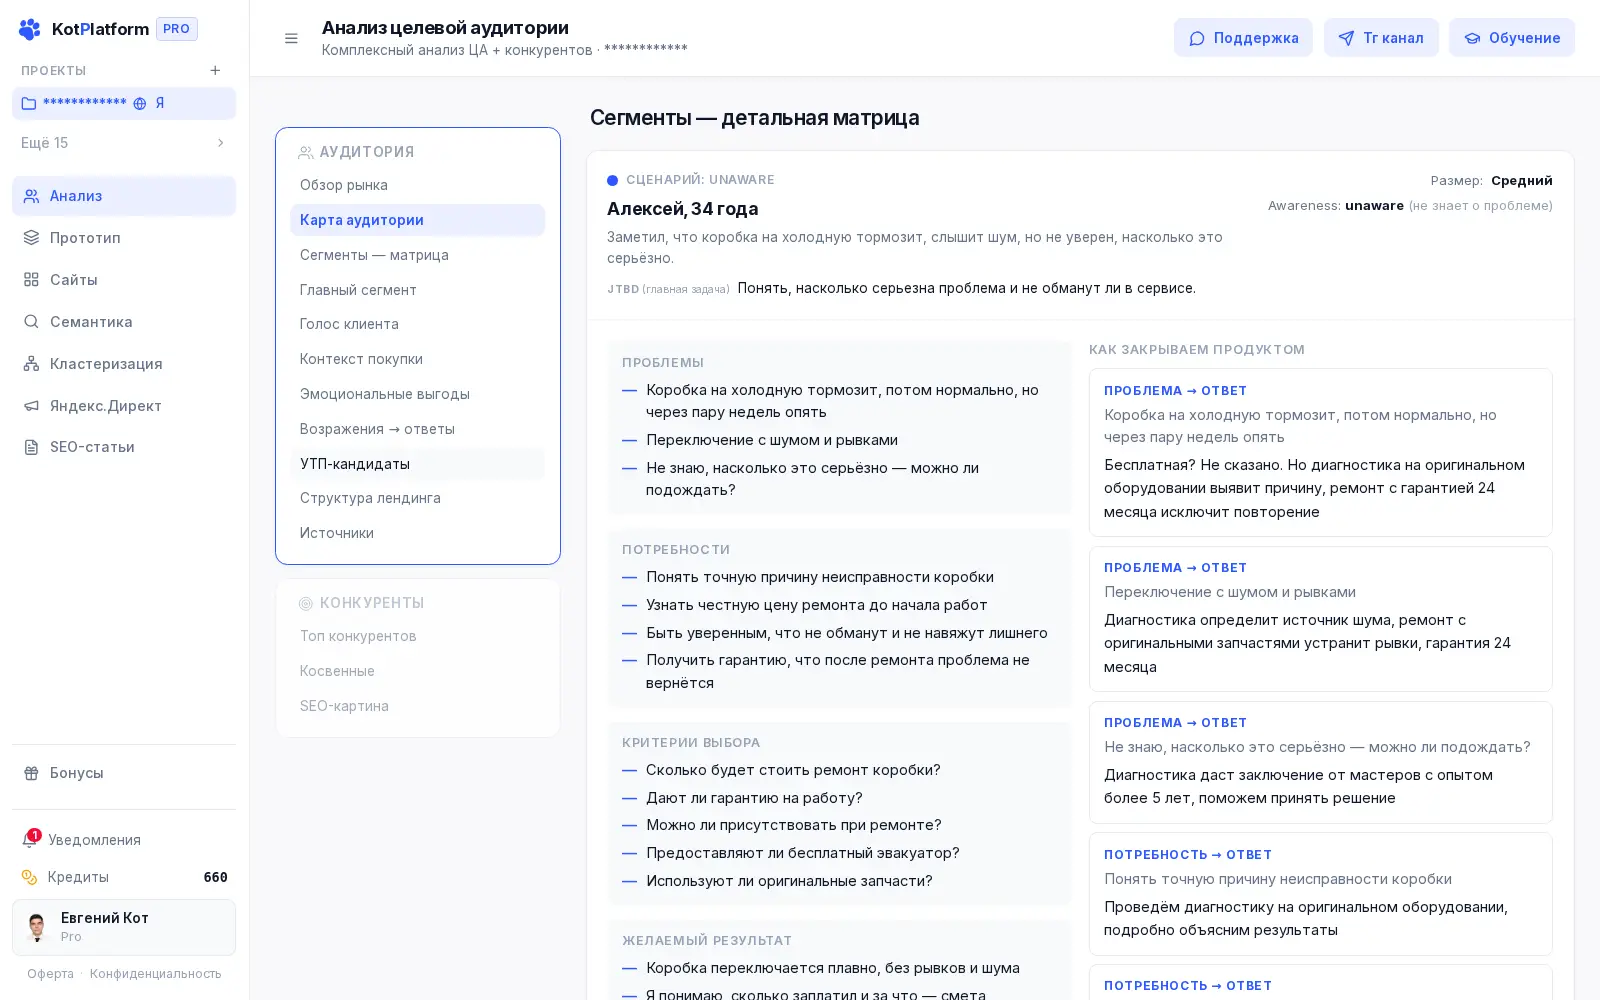Image resolution: width=1600 pixels, height=1000 pixels.
Task: Click the SEO-статьи document icon
Action: [31, 447]
